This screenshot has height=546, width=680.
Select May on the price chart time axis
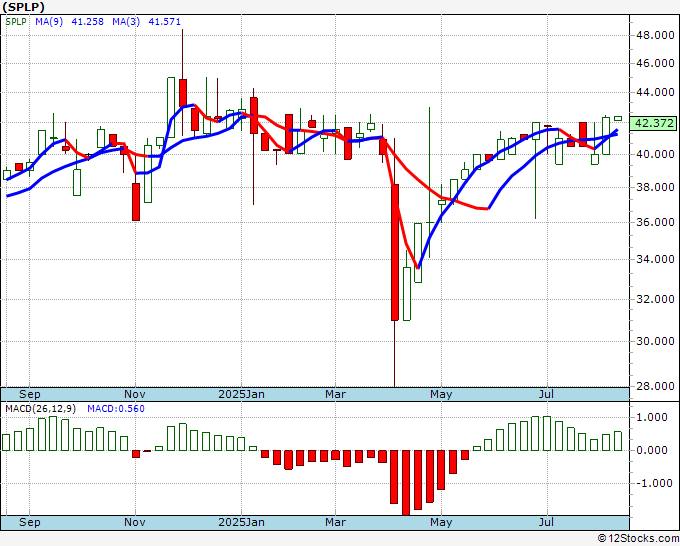(441, 395)
